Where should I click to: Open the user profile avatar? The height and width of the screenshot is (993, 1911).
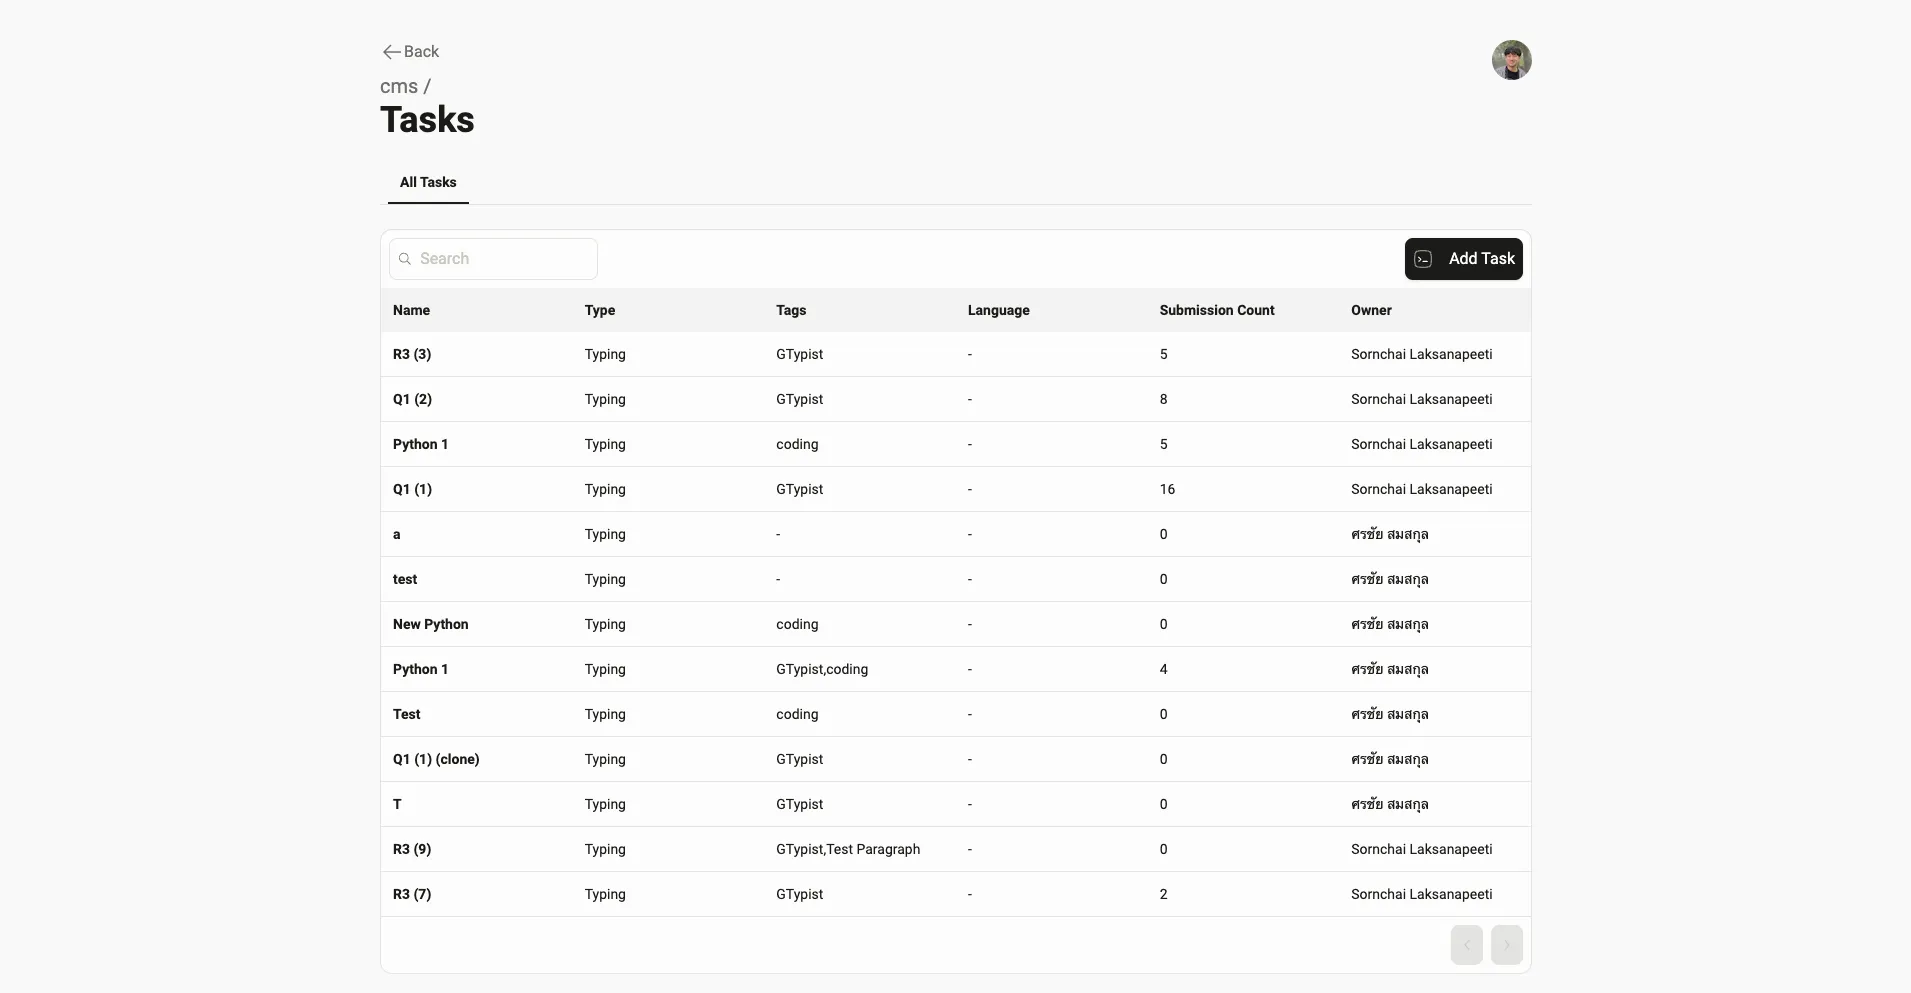coord(1511,60)
